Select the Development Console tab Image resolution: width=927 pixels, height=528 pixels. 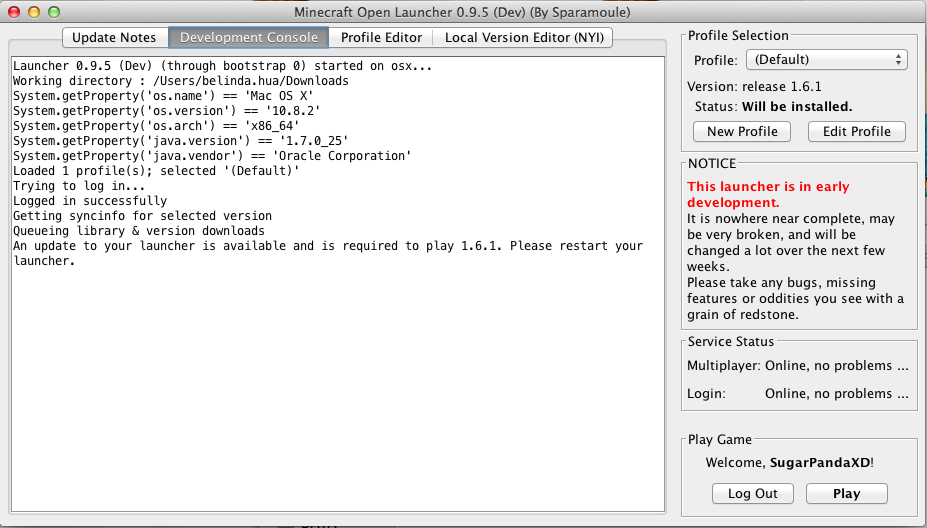pyautogui.click(x=249, y=38)
